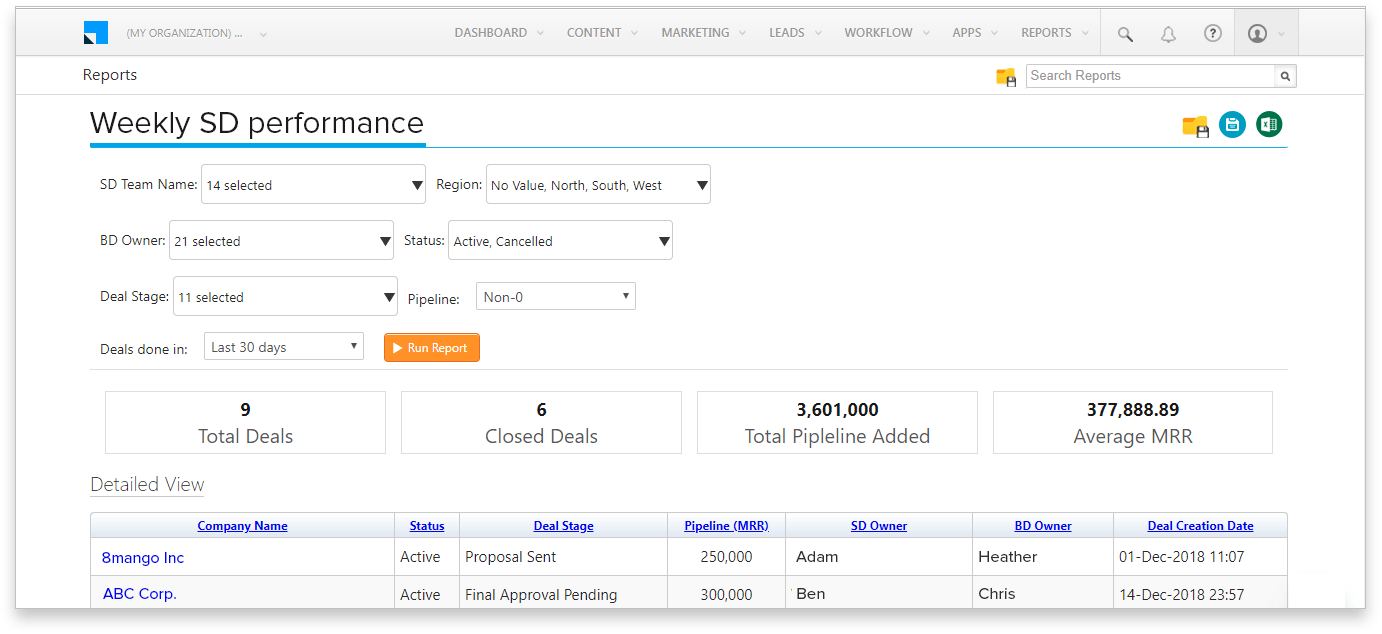The image size is (1382, 634).
Task: Click the Run Report button
Action: pyautogui.click(x=431, y=347)
